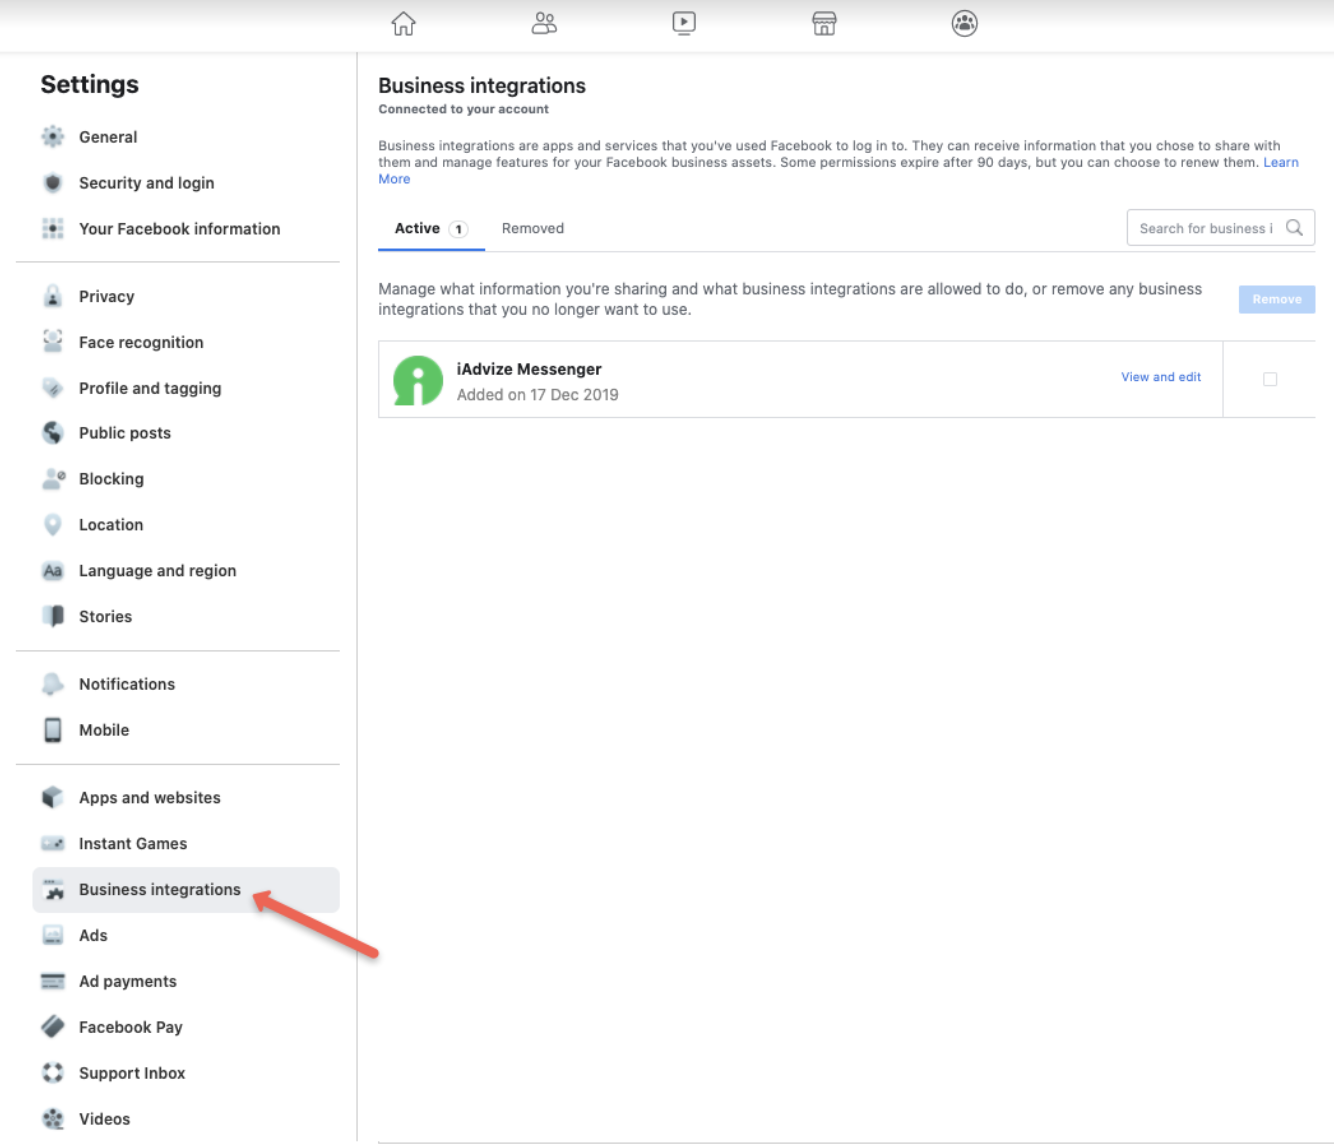Click the Remove button
1334x1144 pixels.
(1277, 299)
